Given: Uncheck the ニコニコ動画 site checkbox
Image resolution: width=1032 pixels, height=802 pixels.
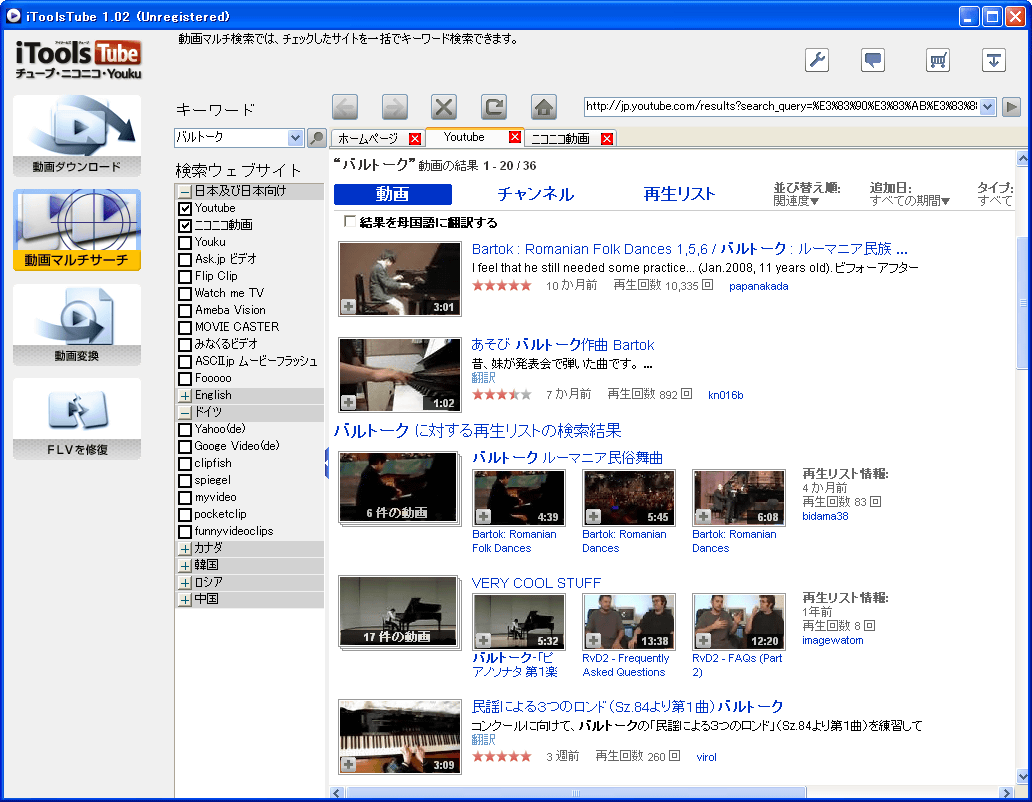Looking at the screenshot, I should pos(185,226).
